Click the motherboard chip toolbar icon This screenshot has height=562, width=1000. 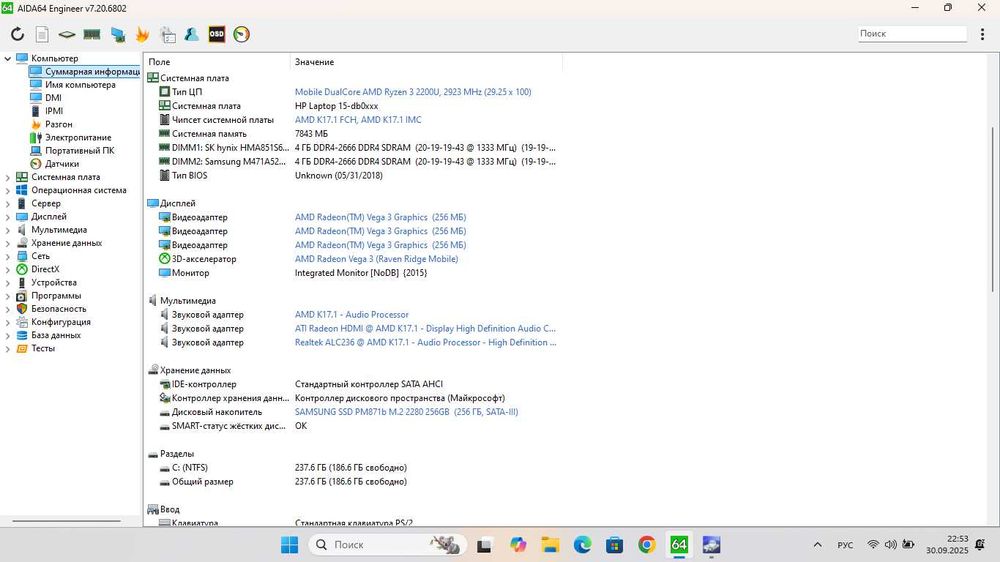coord(66,34)
